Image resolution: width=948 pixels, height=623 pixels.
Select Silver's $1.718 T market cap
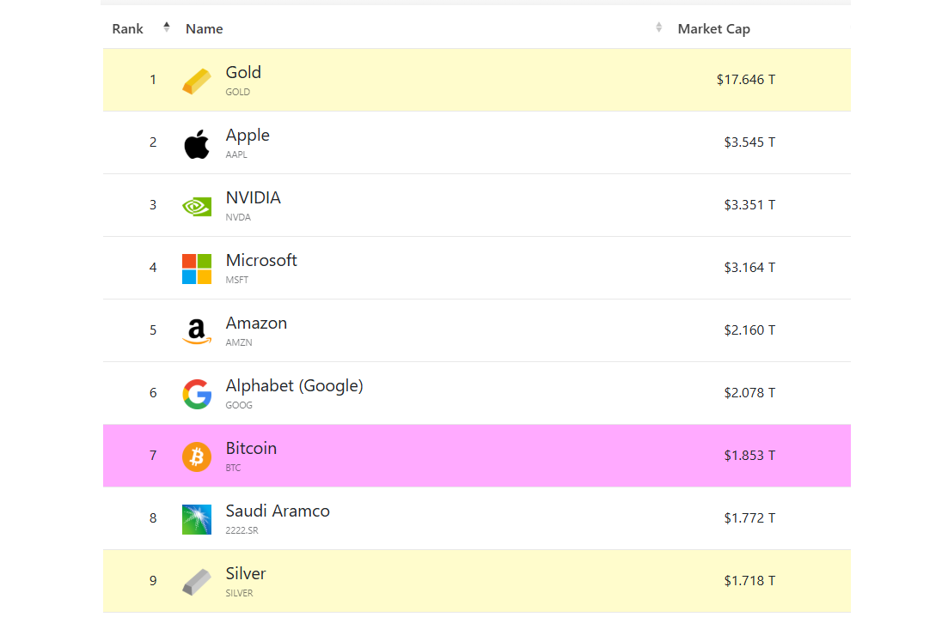(749, 581)
